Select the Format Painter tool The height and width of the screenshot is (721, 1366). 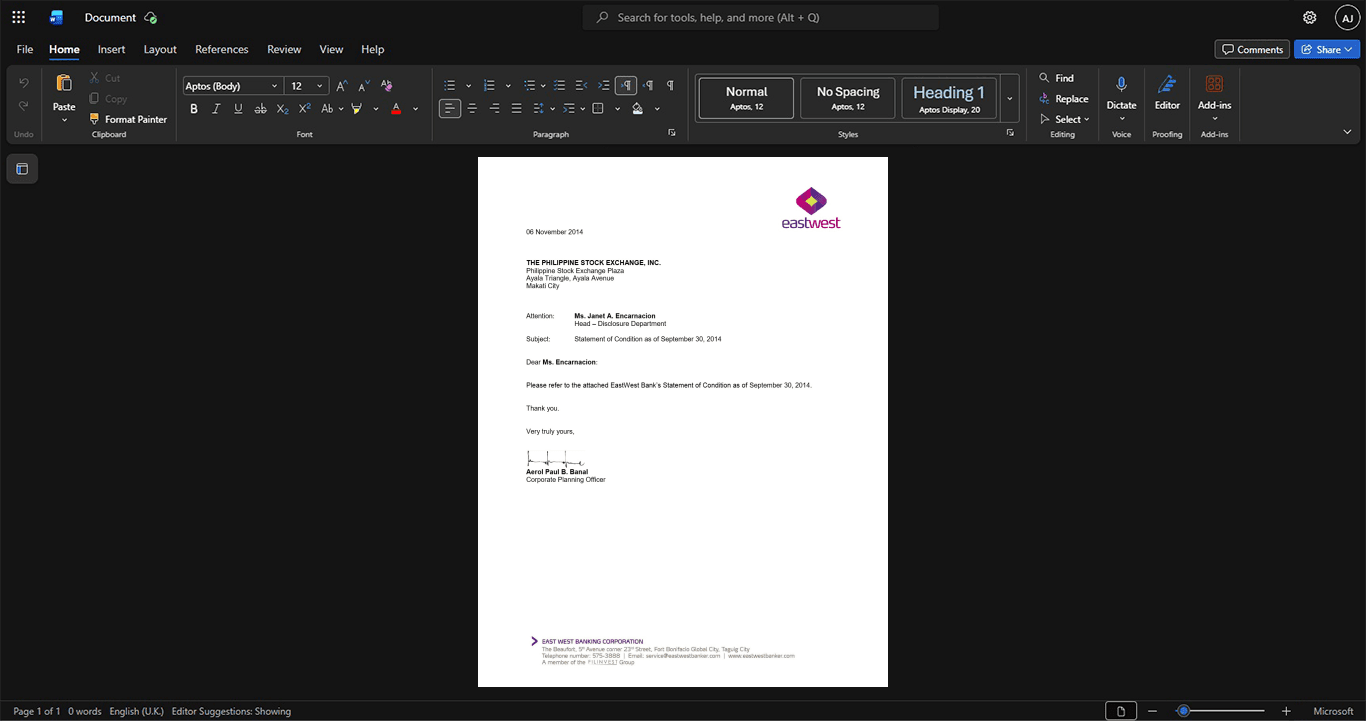tap(128, 119)
